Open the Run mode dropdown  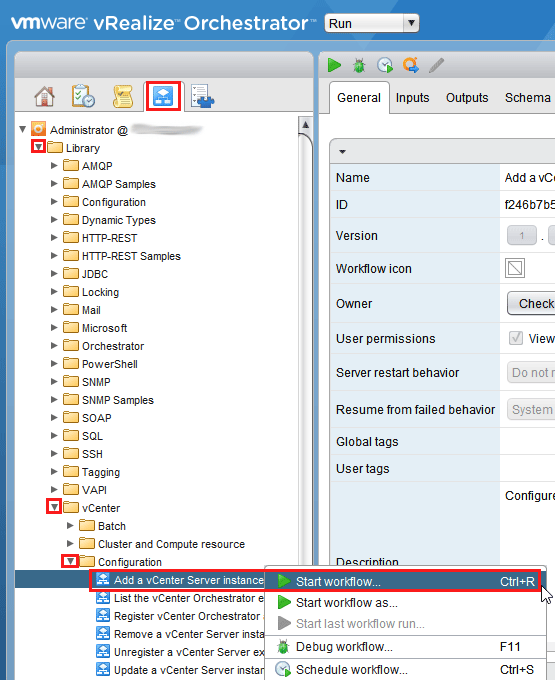pos(372,23)
